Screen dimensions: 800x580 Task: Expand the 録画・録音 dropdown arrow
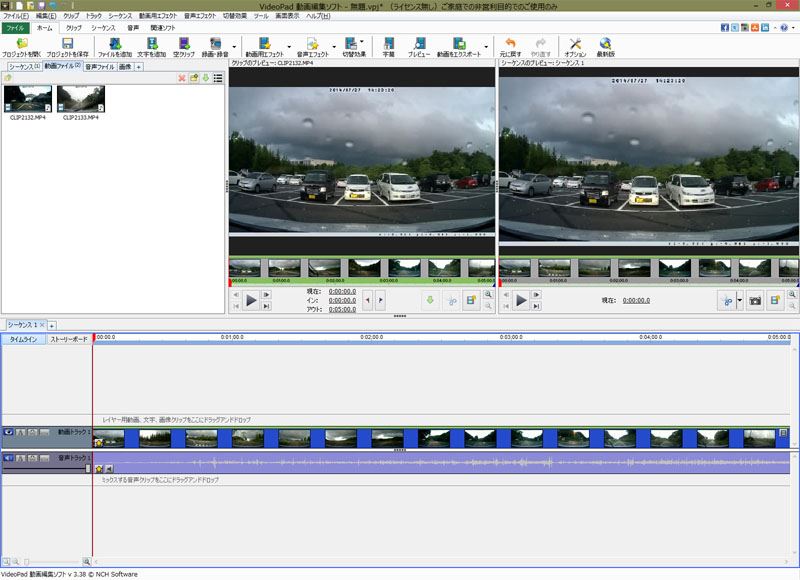click(234, 47)
